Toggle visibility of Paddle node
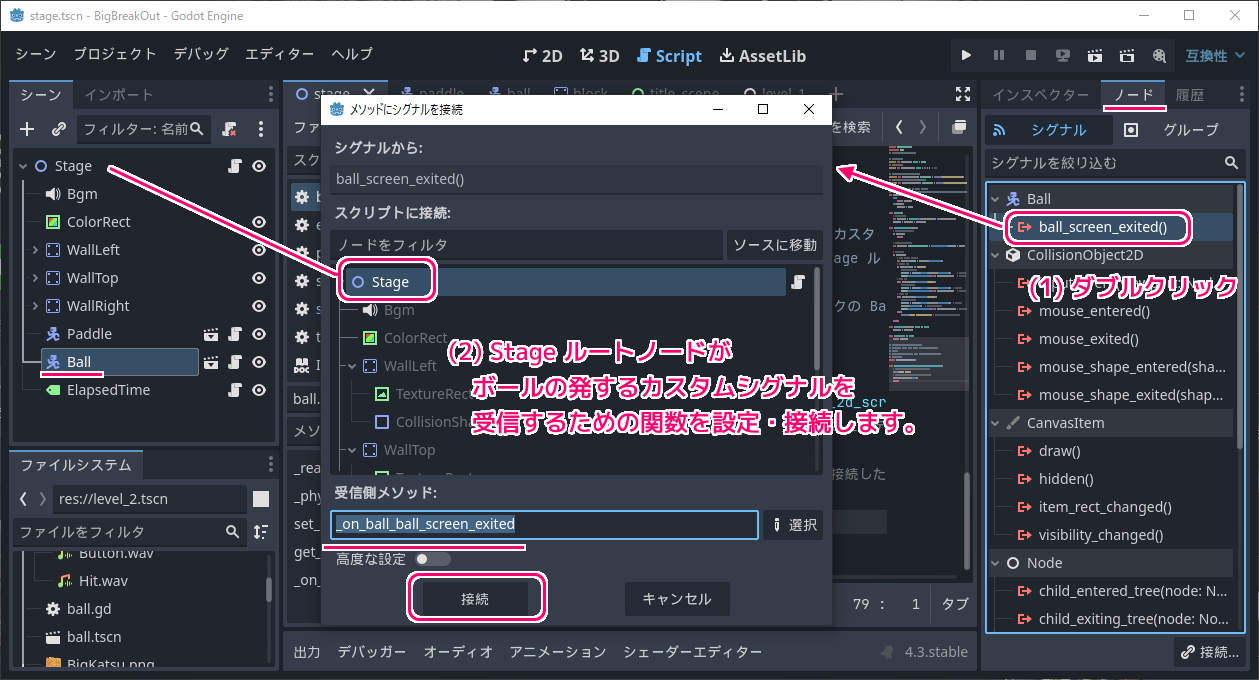The width and height of the screenshot is (1259, 680). pyautogui.click(x=259, y=334)
